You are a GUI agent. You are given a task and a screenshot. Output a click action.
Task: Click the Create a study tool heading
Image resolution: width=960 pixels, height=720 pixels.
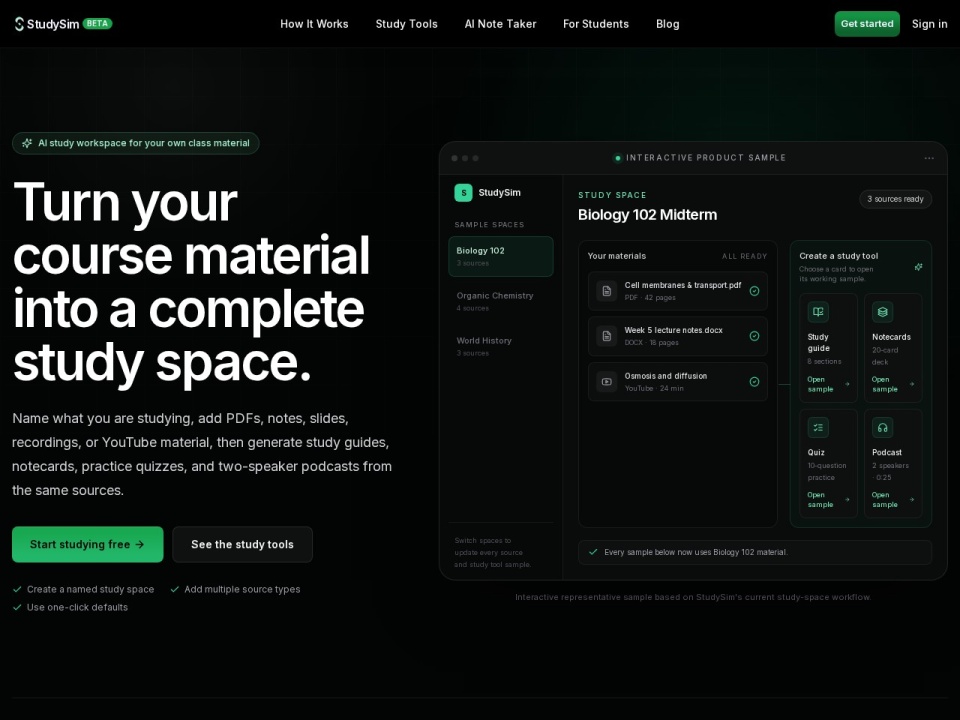838,256
